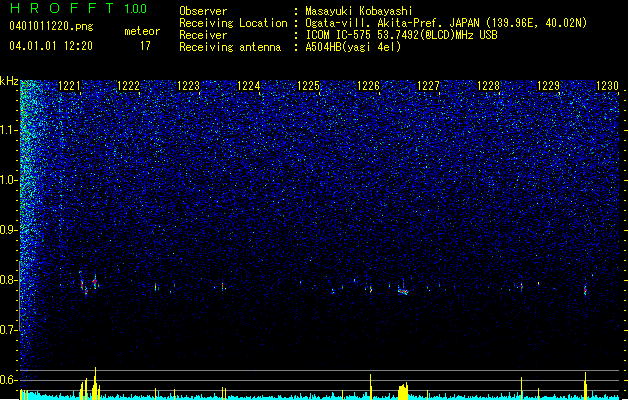Image resolution: width=629 pixels, height=400 pixels.
Task: Click the antenna value A504HB(yagi 4el)
Action: 353,47
